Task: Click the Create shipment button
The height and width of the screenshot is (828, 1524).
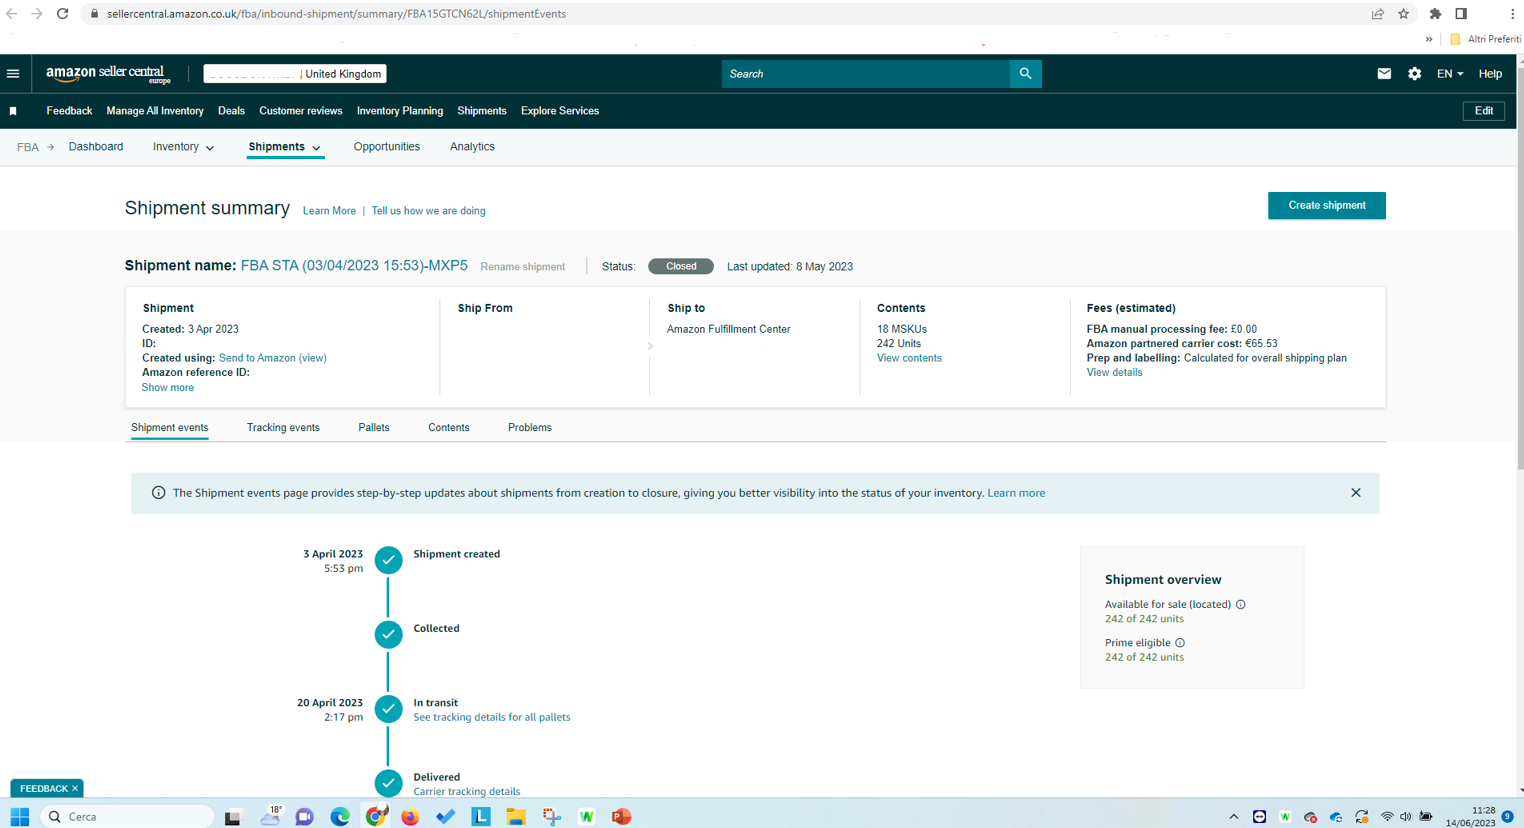Action: point(1327,206)
